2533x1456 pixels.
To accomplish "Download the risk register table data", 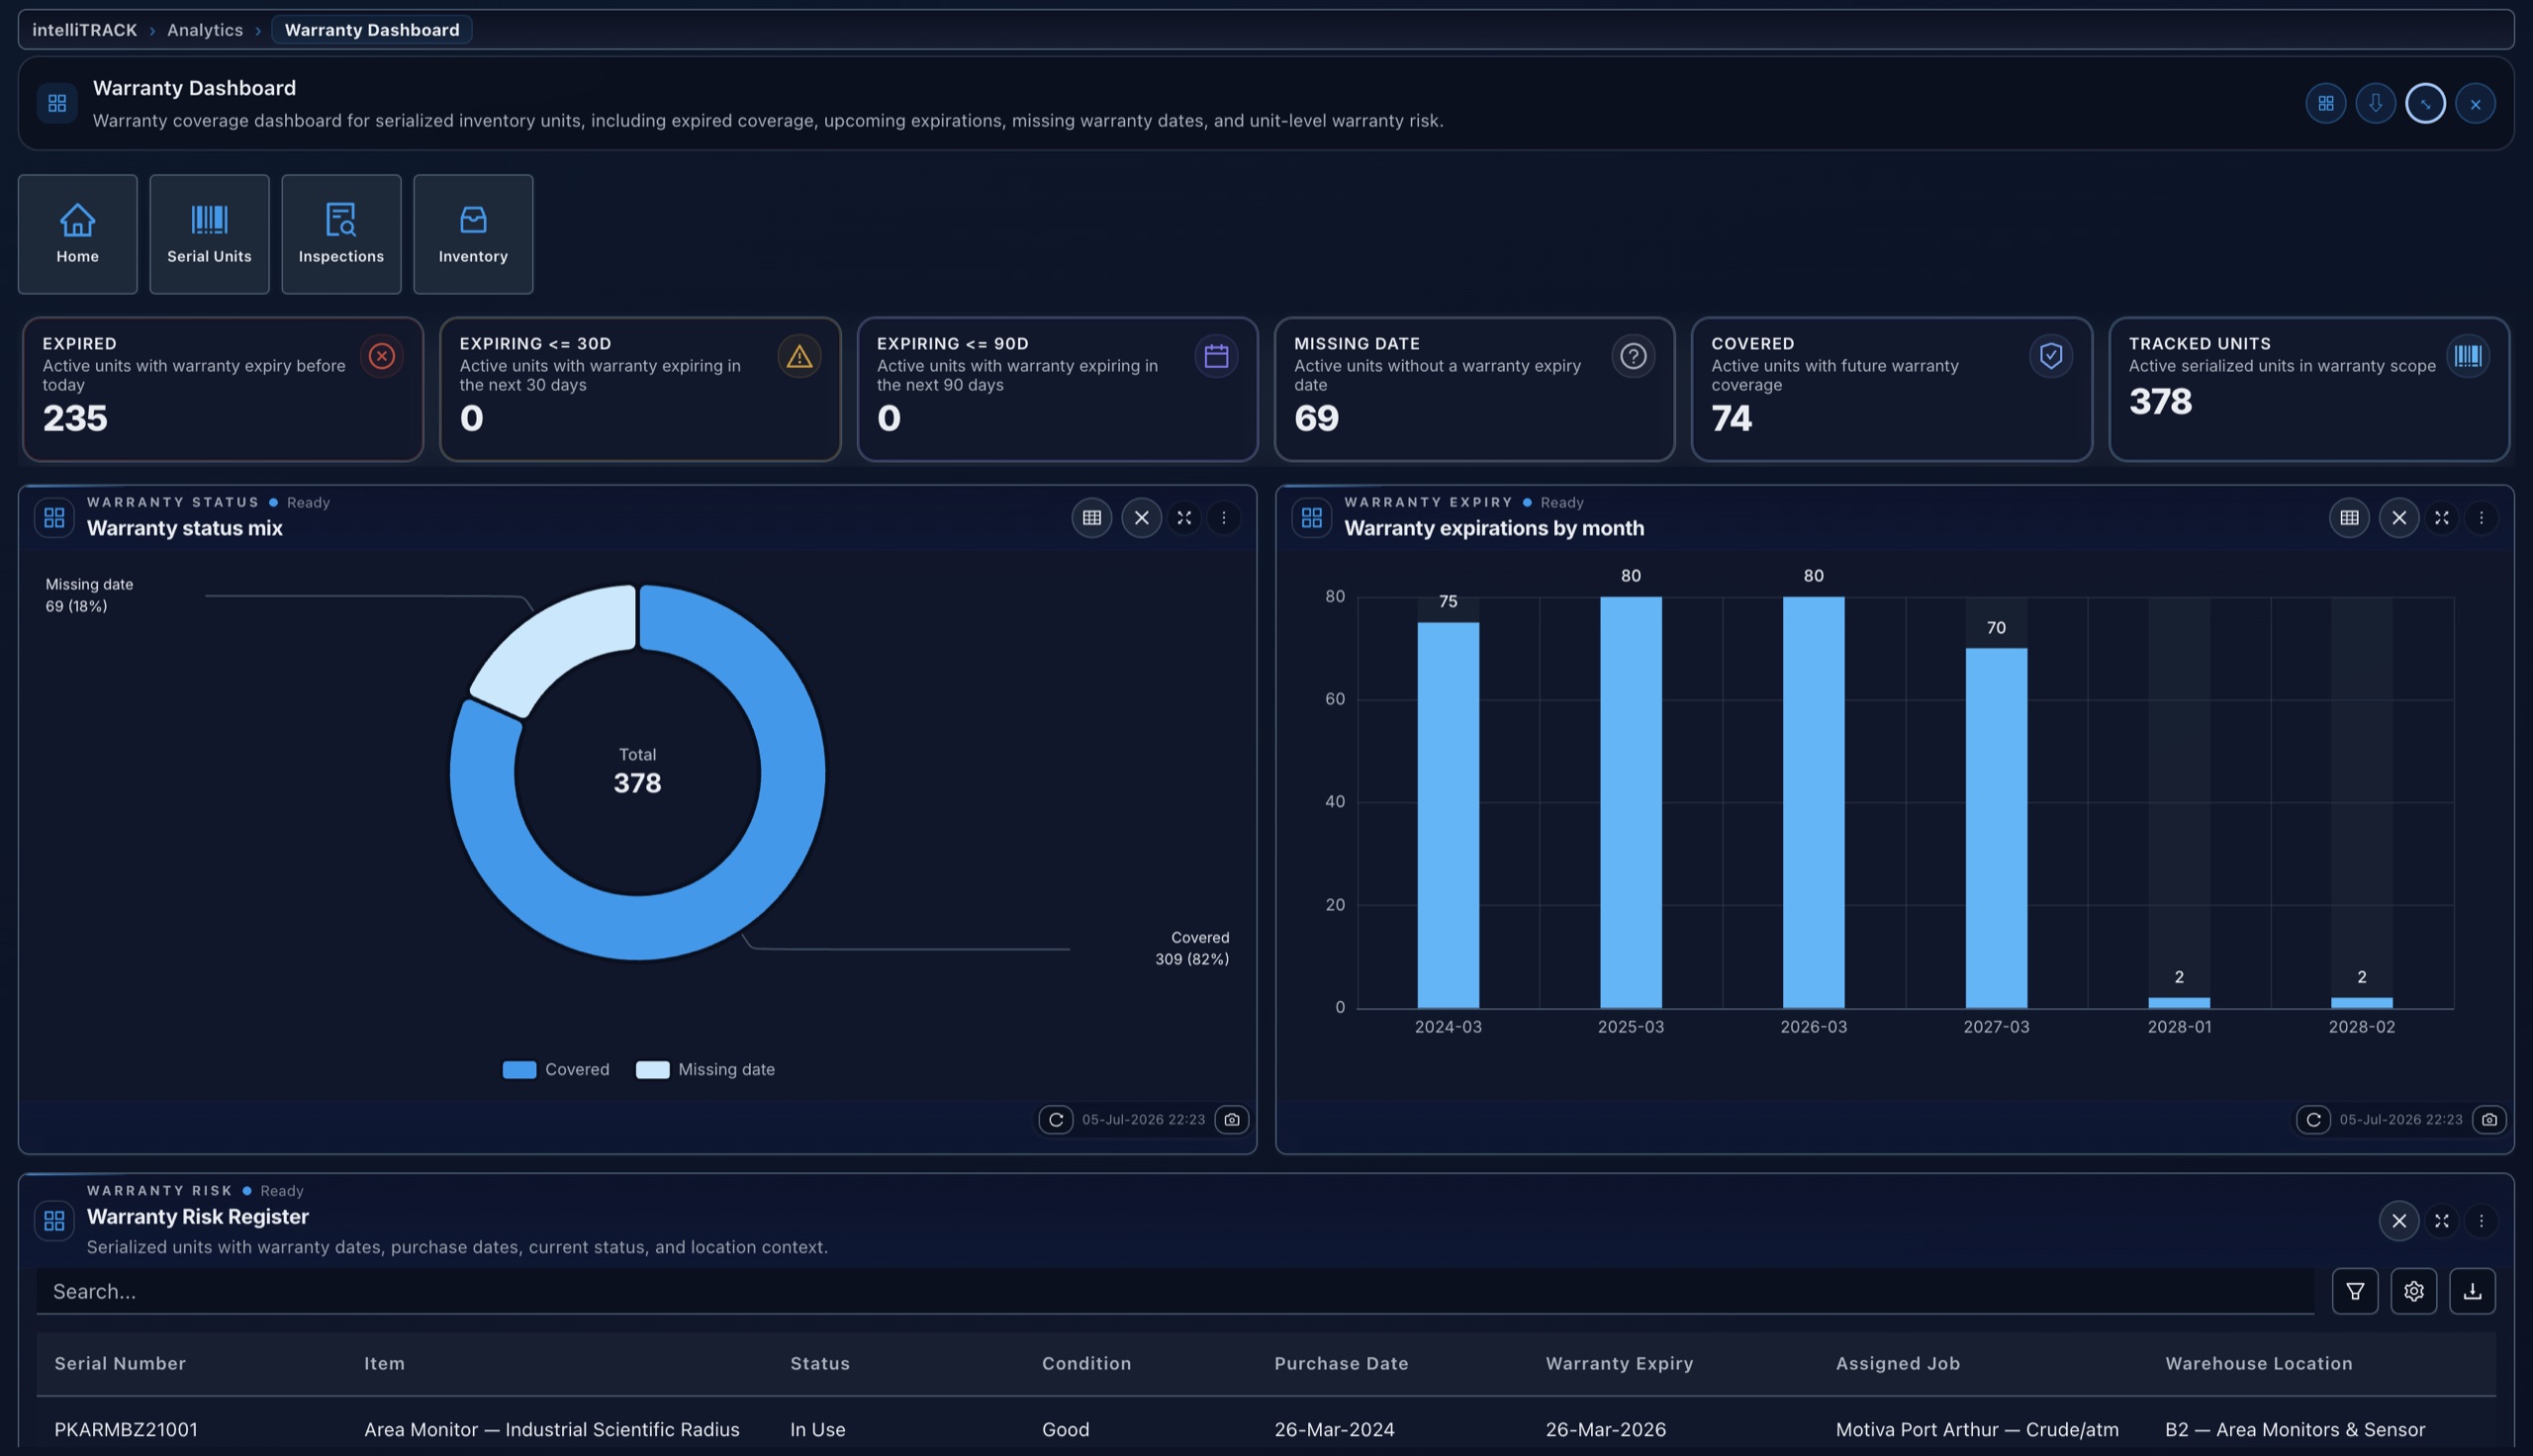I will [2472, 1291].
